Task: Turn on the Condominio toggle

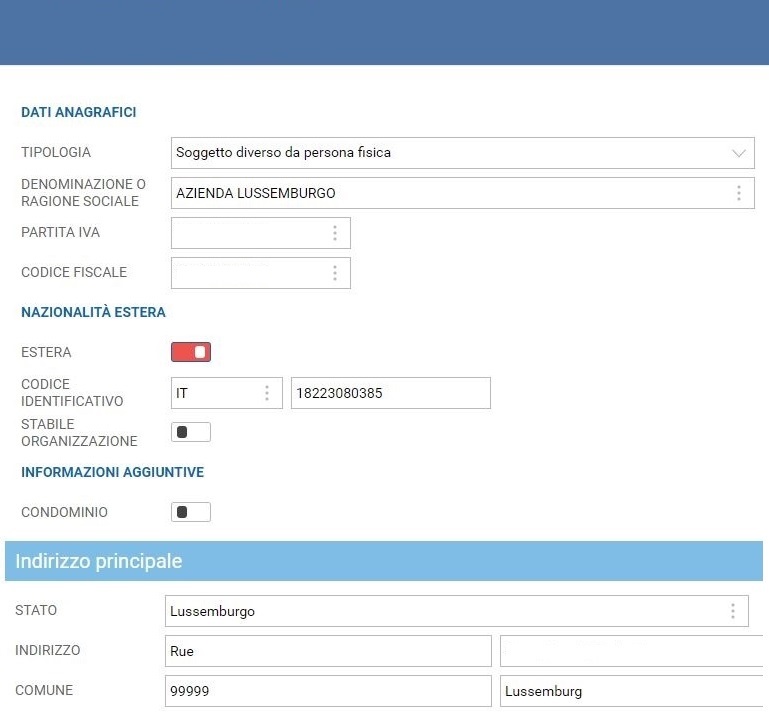Action: tap(191, 512)
